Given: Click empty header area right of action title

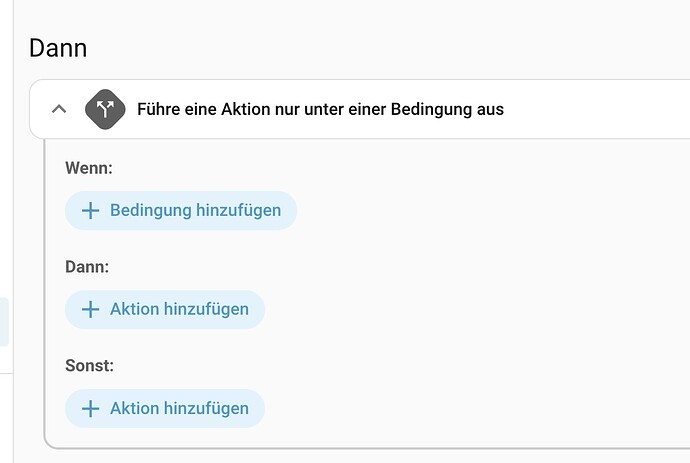Looking at the screenshot, I should (x=600, y=109).
